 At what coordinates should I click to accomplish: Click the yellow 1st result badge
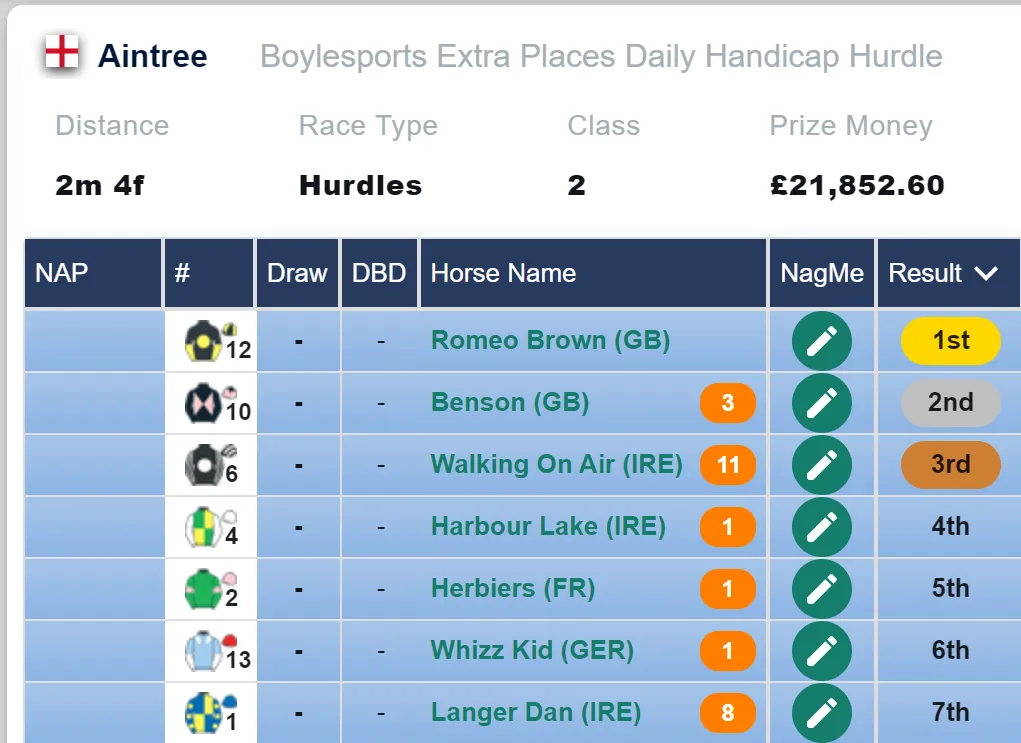pyautogui.click(x=951, y=341)
